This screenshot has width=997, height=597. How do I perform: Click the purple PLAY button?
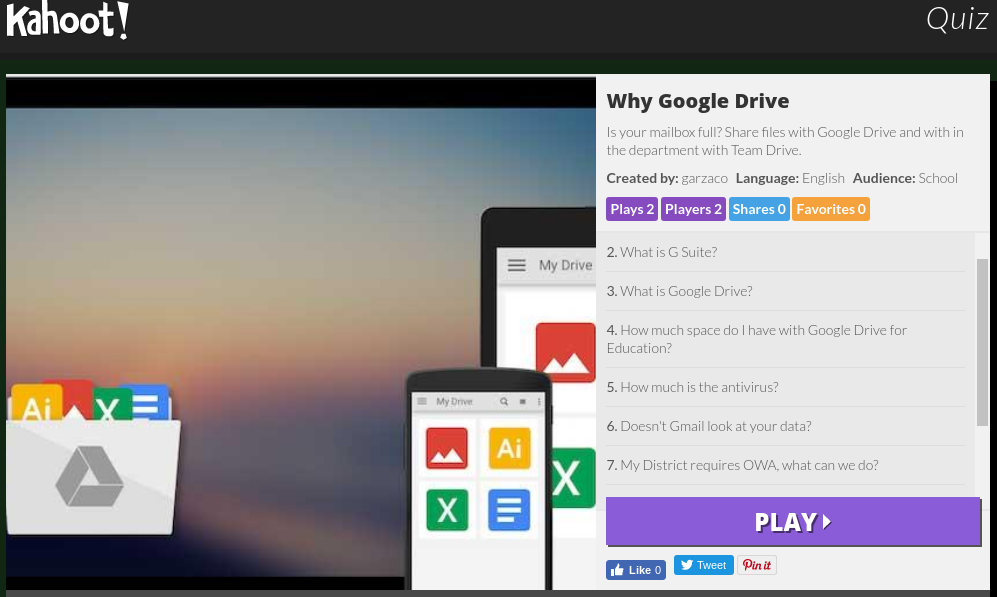[793, 521]
